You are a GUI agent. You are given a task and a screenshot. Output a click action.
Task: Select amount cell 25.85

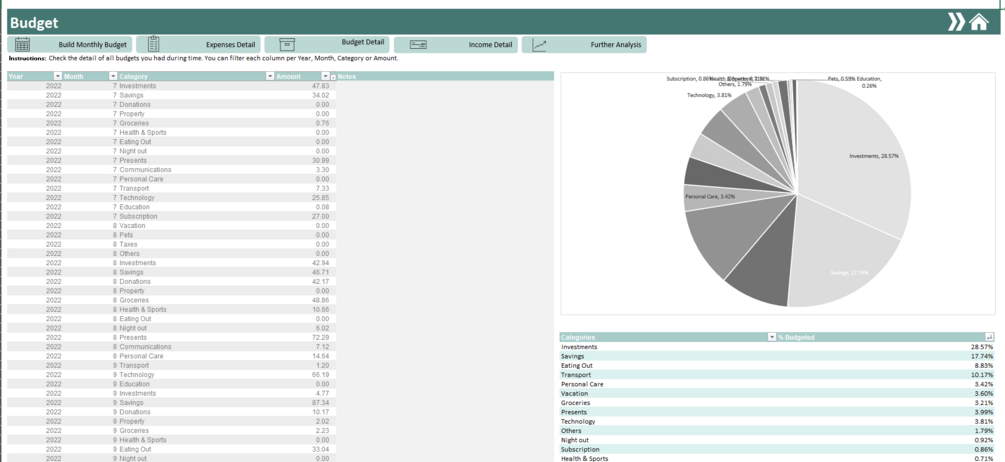coord(305,197)
